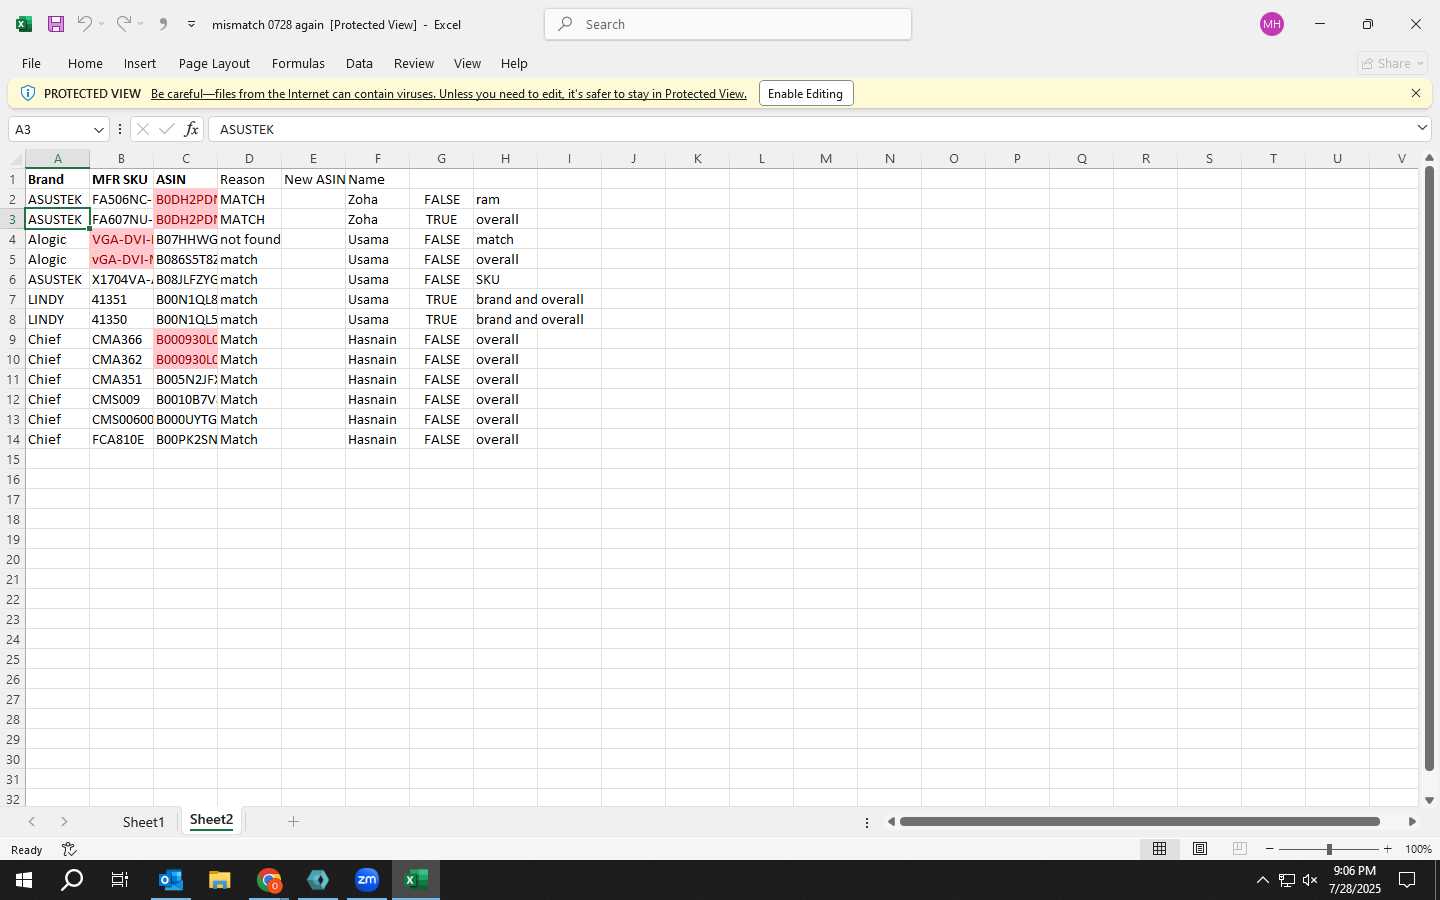Select the CMA366 cell

(121, 339)
